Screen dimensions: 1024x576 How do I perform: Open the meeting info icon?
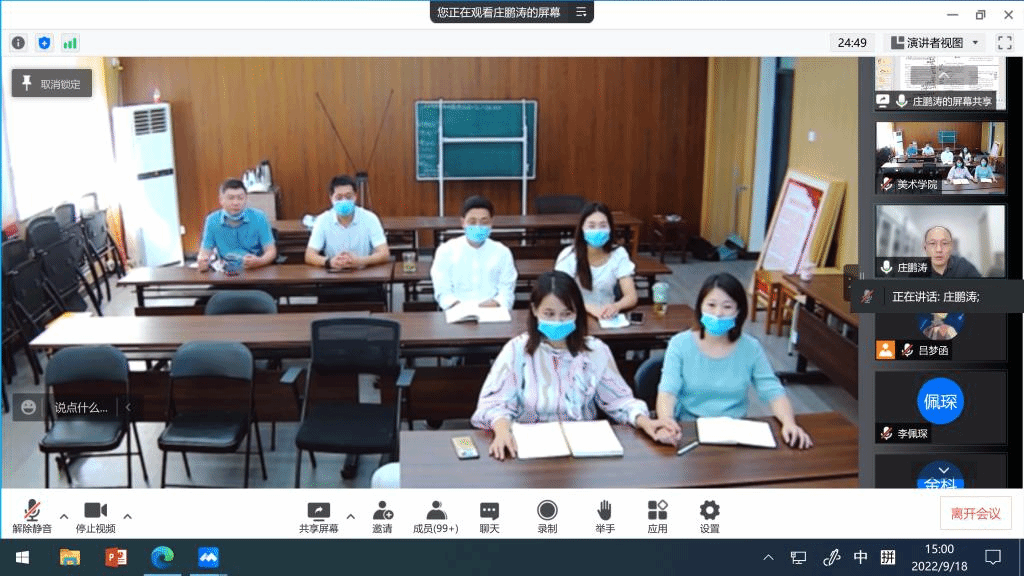(18, 43)
